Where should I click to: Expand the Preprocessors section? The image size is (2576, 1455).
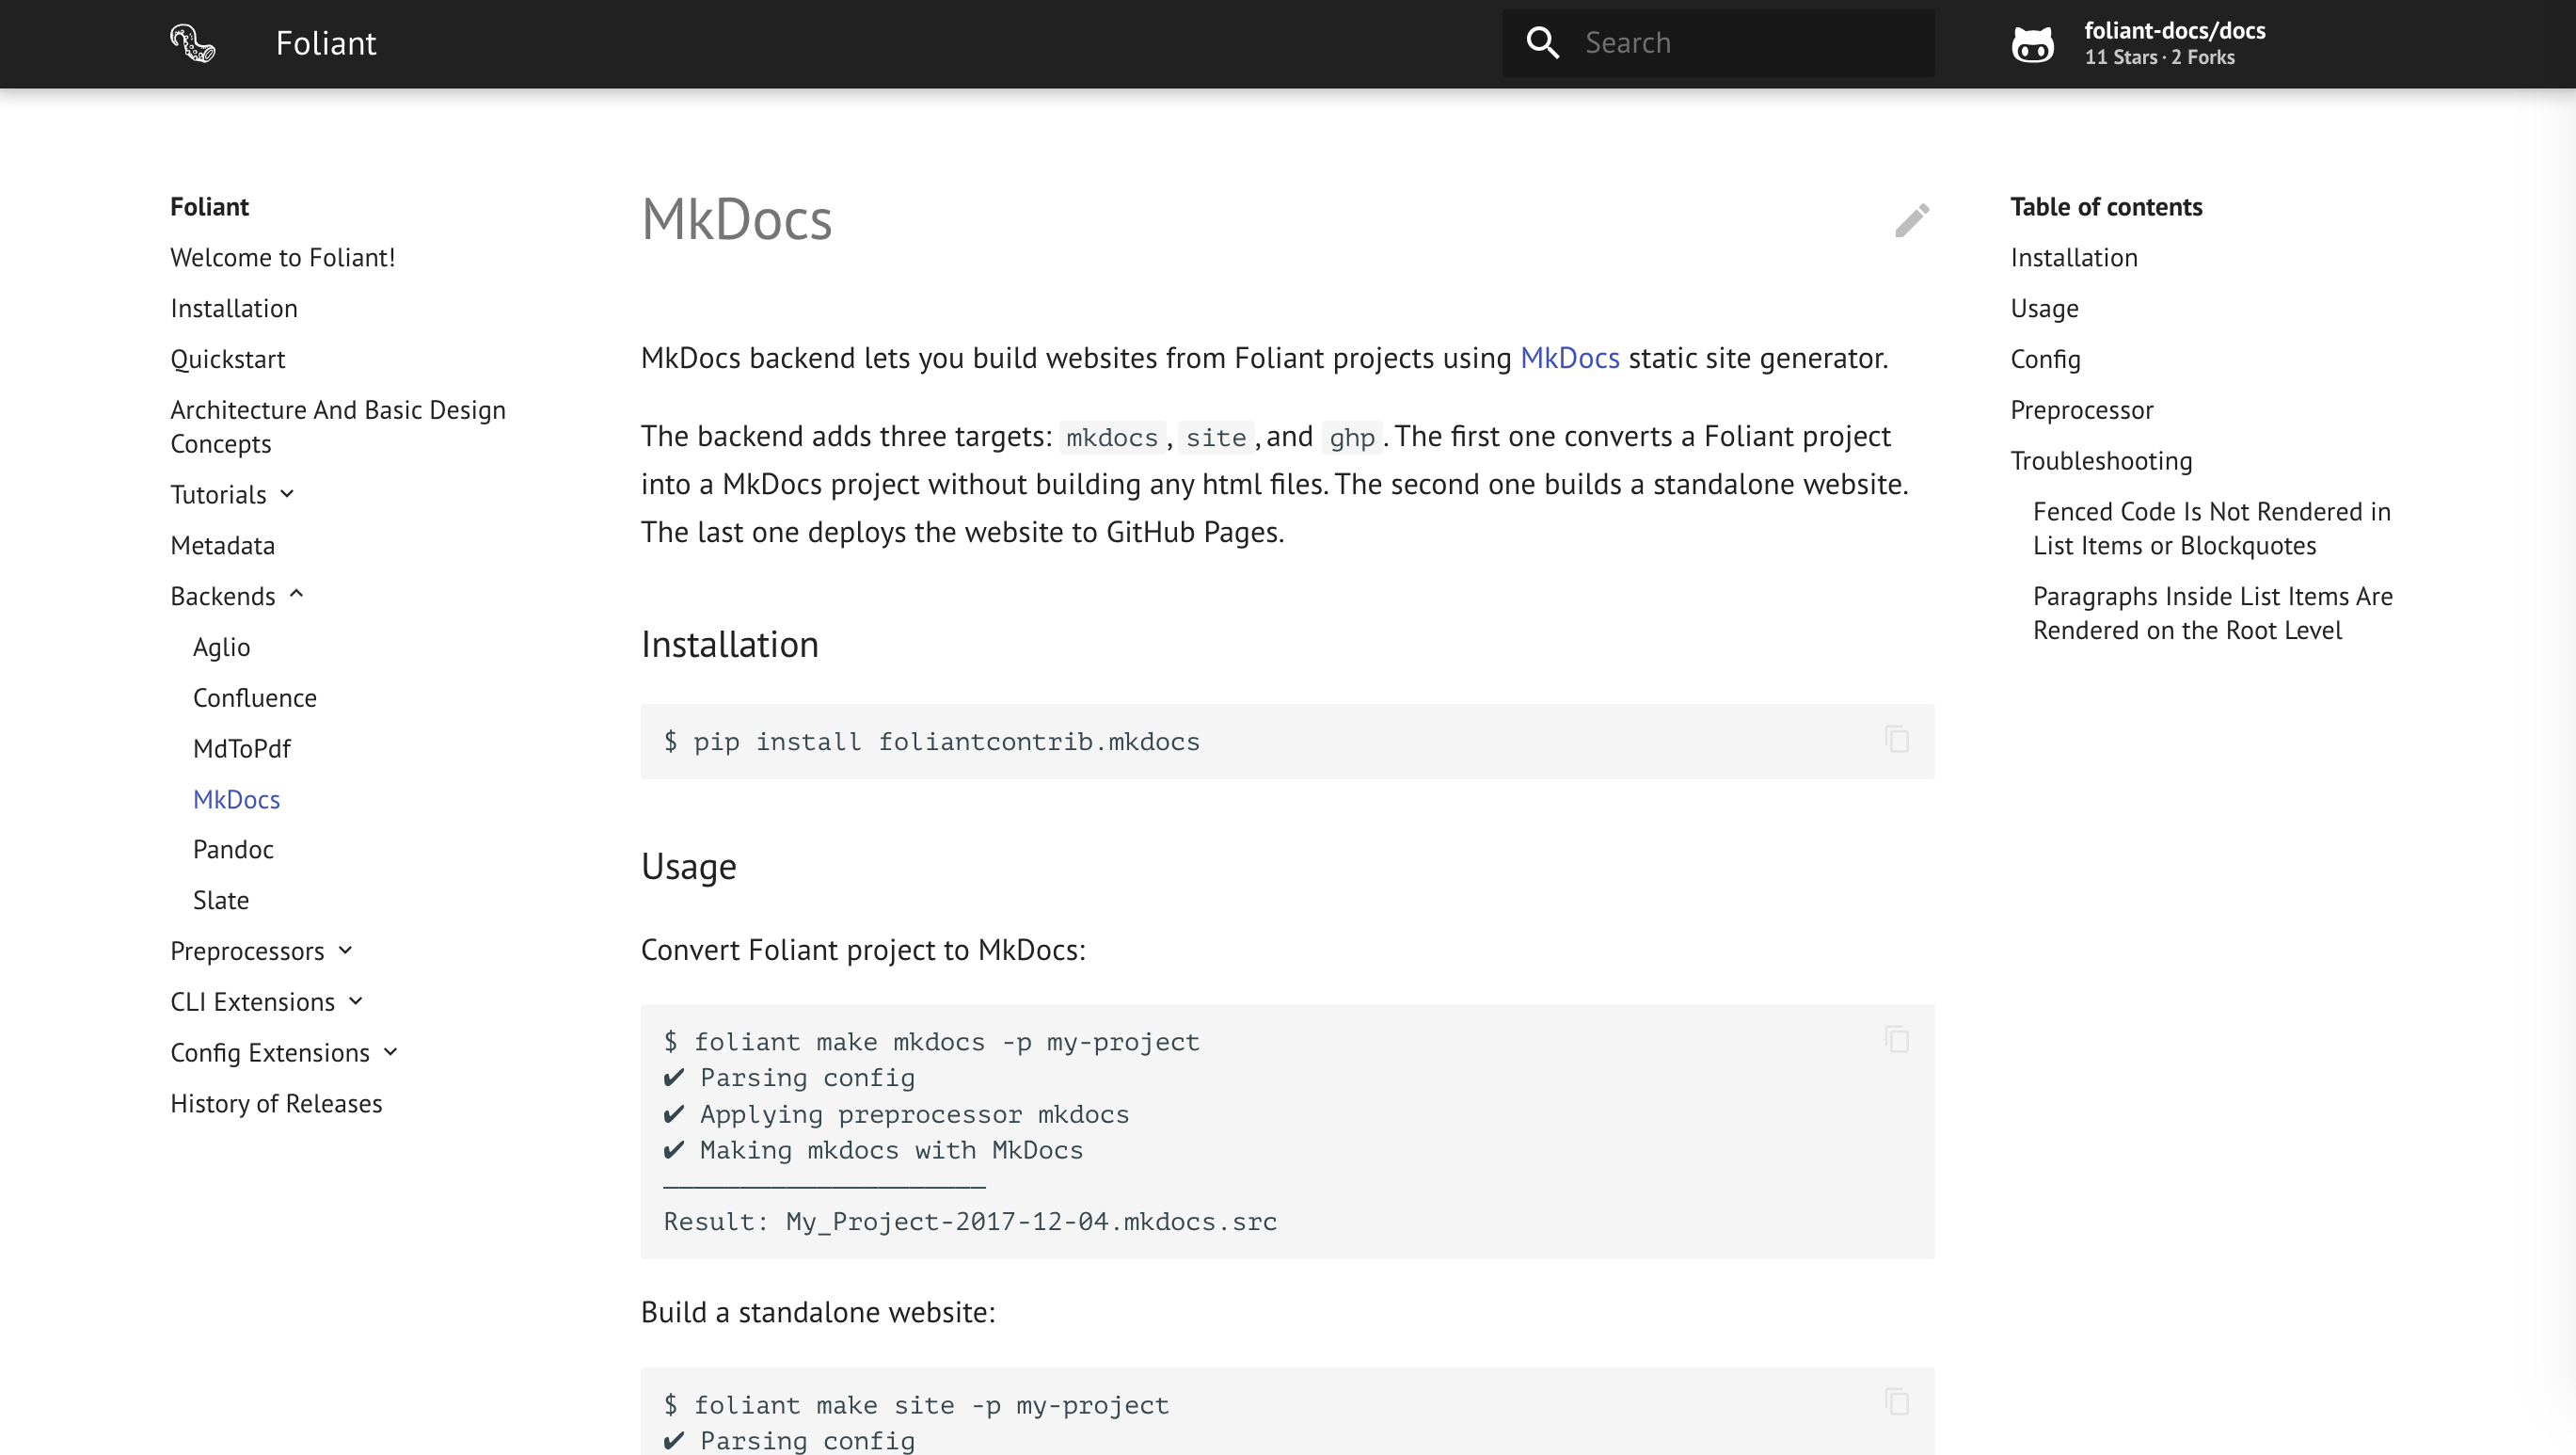pos(345,950)
